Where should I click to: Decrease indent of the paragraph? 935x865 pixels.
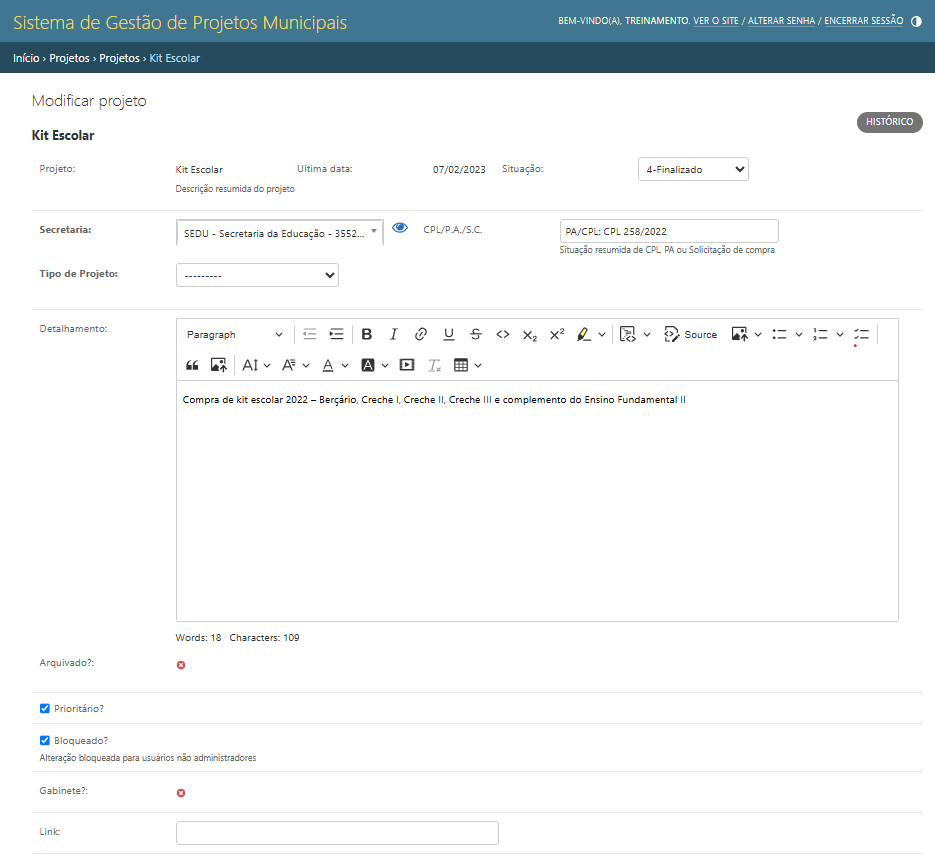(309, 334)
